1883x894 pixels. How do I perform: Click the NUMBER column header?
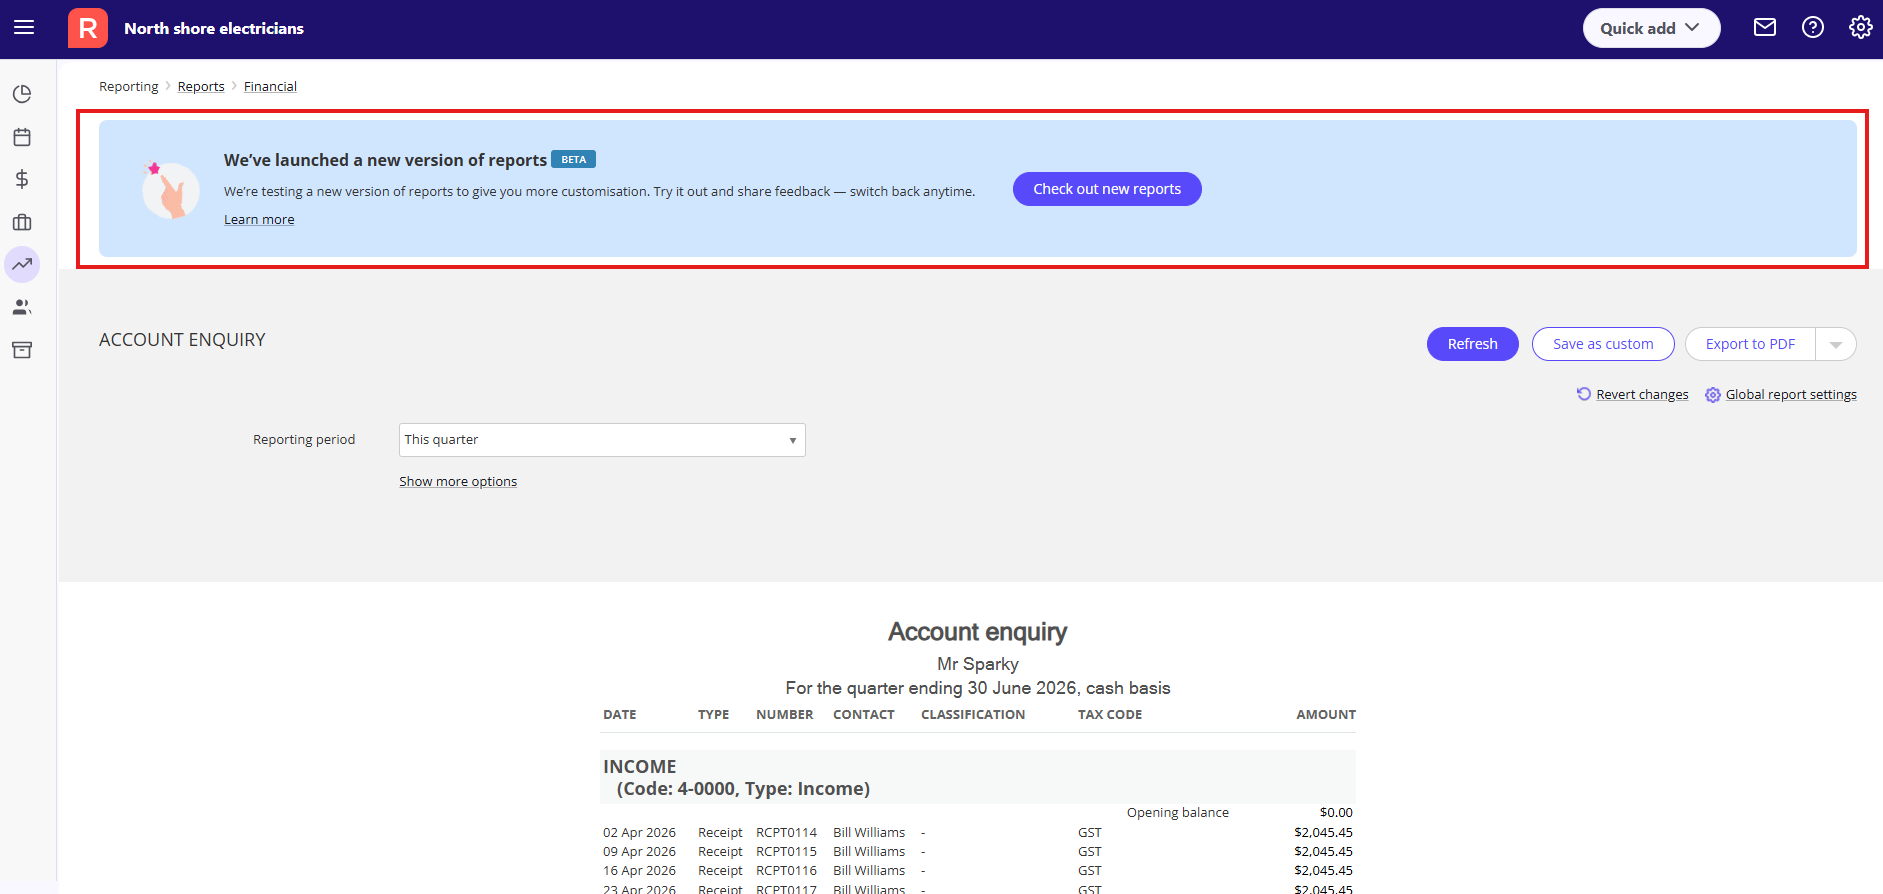(x=785, y=715)
